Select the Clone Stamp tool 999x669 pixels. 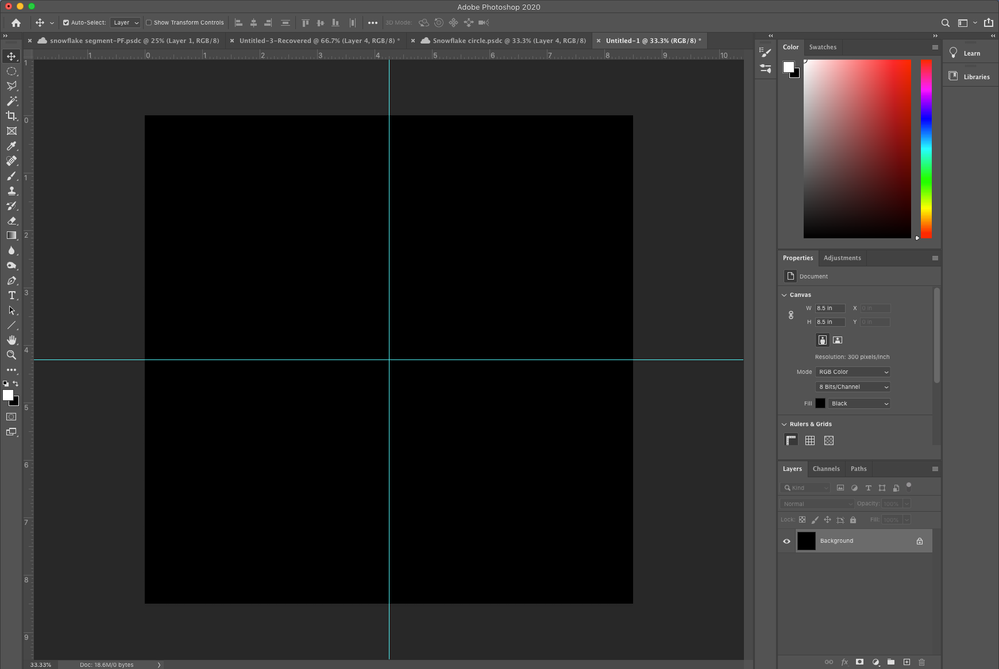coord(11,191)
